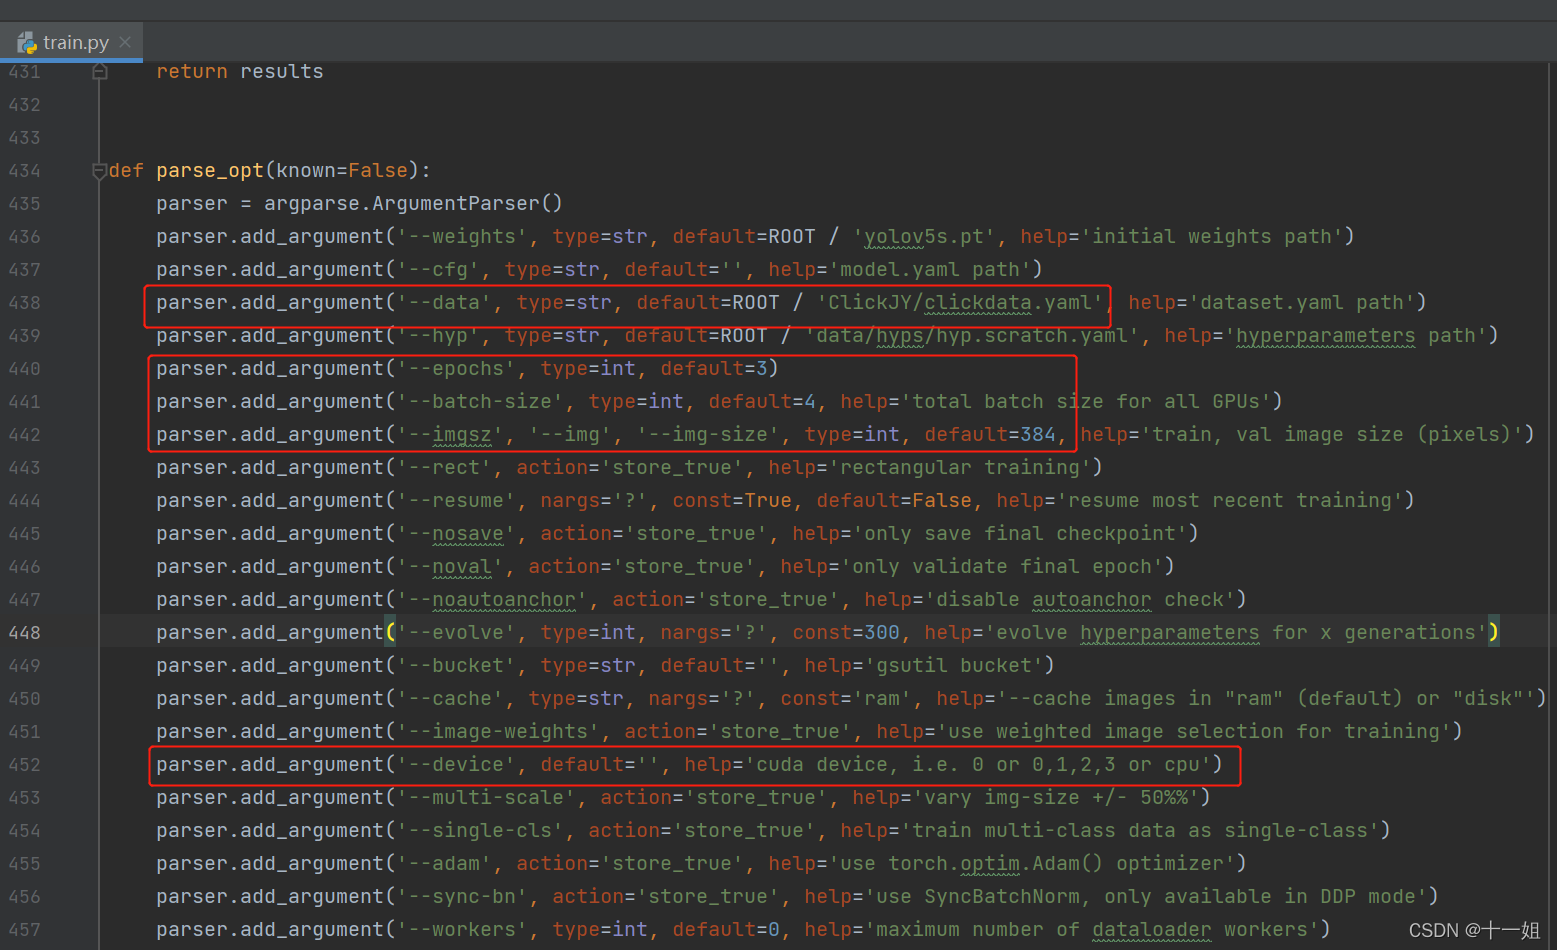Click the '--evolve' argument string
The height and width of the screenshot is (950, 1557).
pyautogui.click(x=456, y=633)
